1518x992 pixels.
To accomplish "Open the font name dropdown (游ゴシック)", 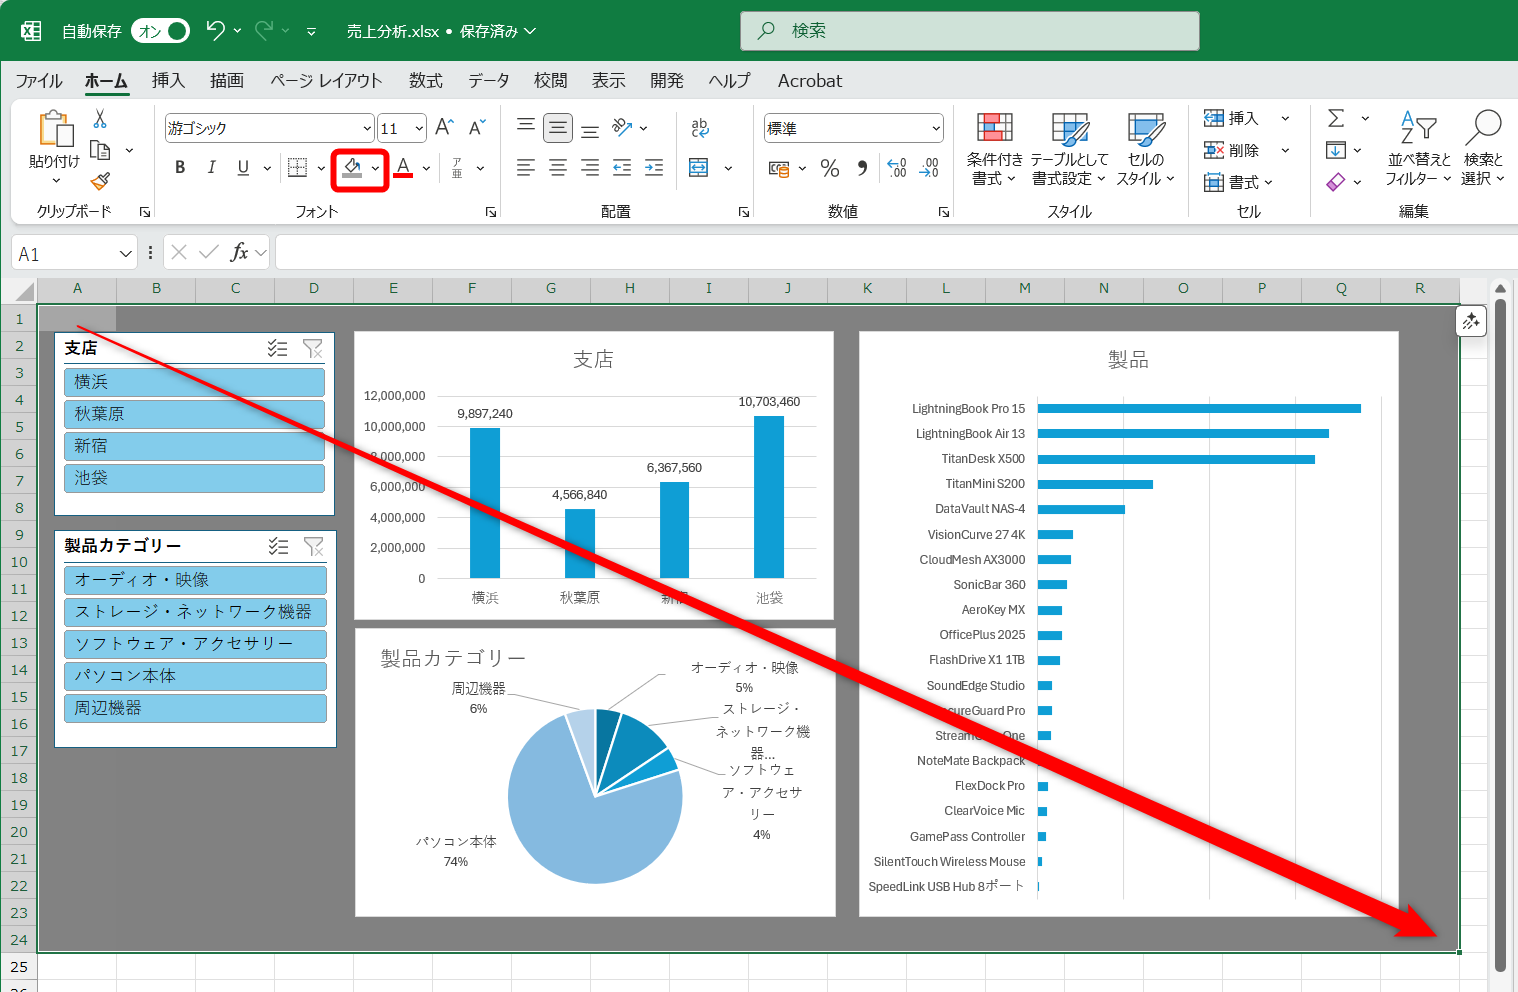I will (x=367, y=128).
